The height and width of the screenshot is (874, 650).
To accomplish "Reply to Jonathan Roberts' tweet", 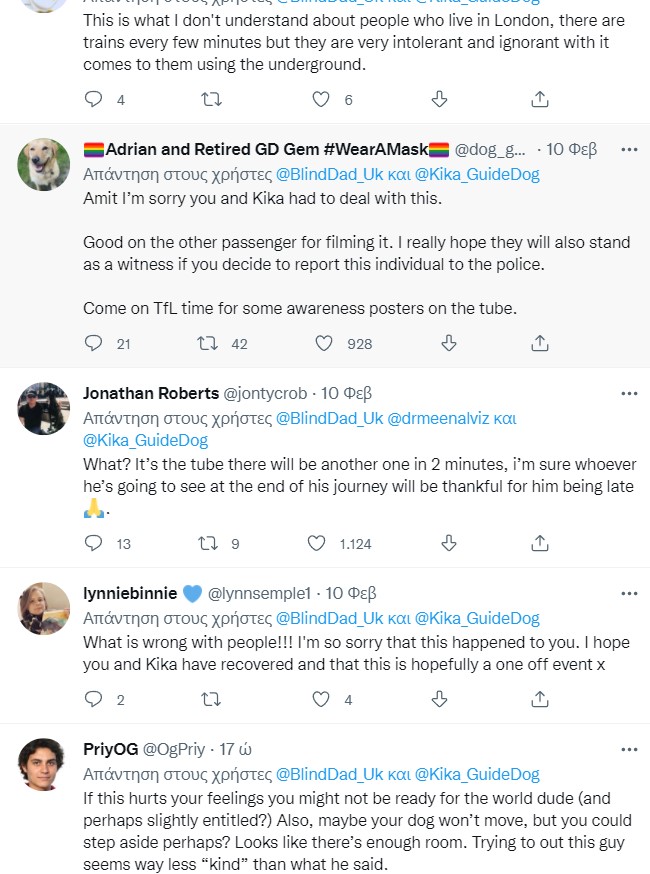I will (94, 543).
